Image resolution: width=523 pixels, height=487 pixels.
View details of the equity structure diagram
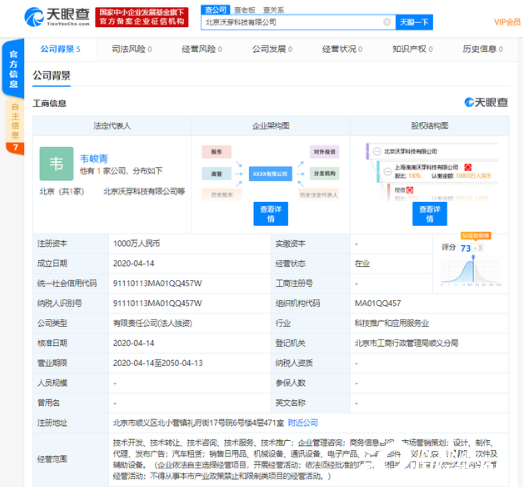pos(430,214)
